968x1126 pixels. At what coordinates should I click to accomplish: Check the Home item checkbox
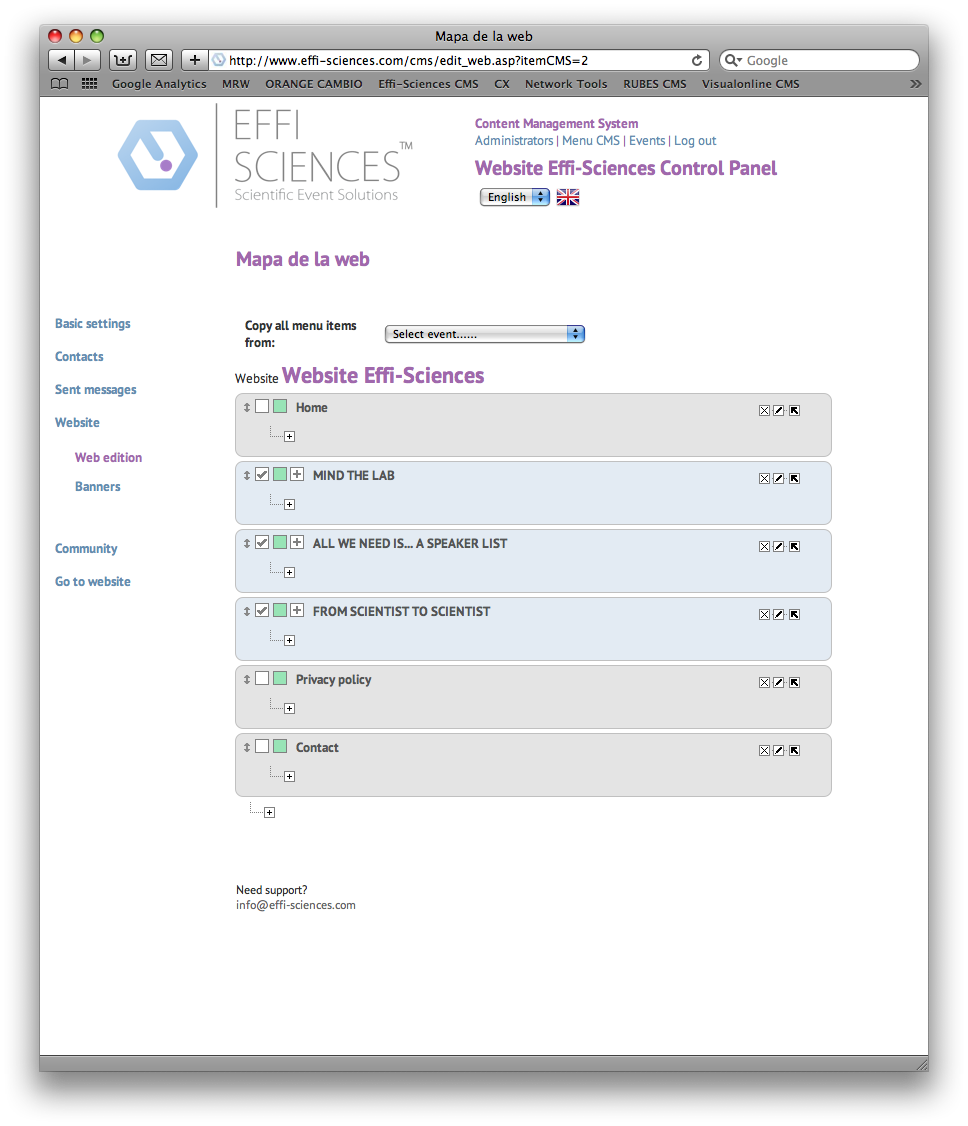coord(262,406)
